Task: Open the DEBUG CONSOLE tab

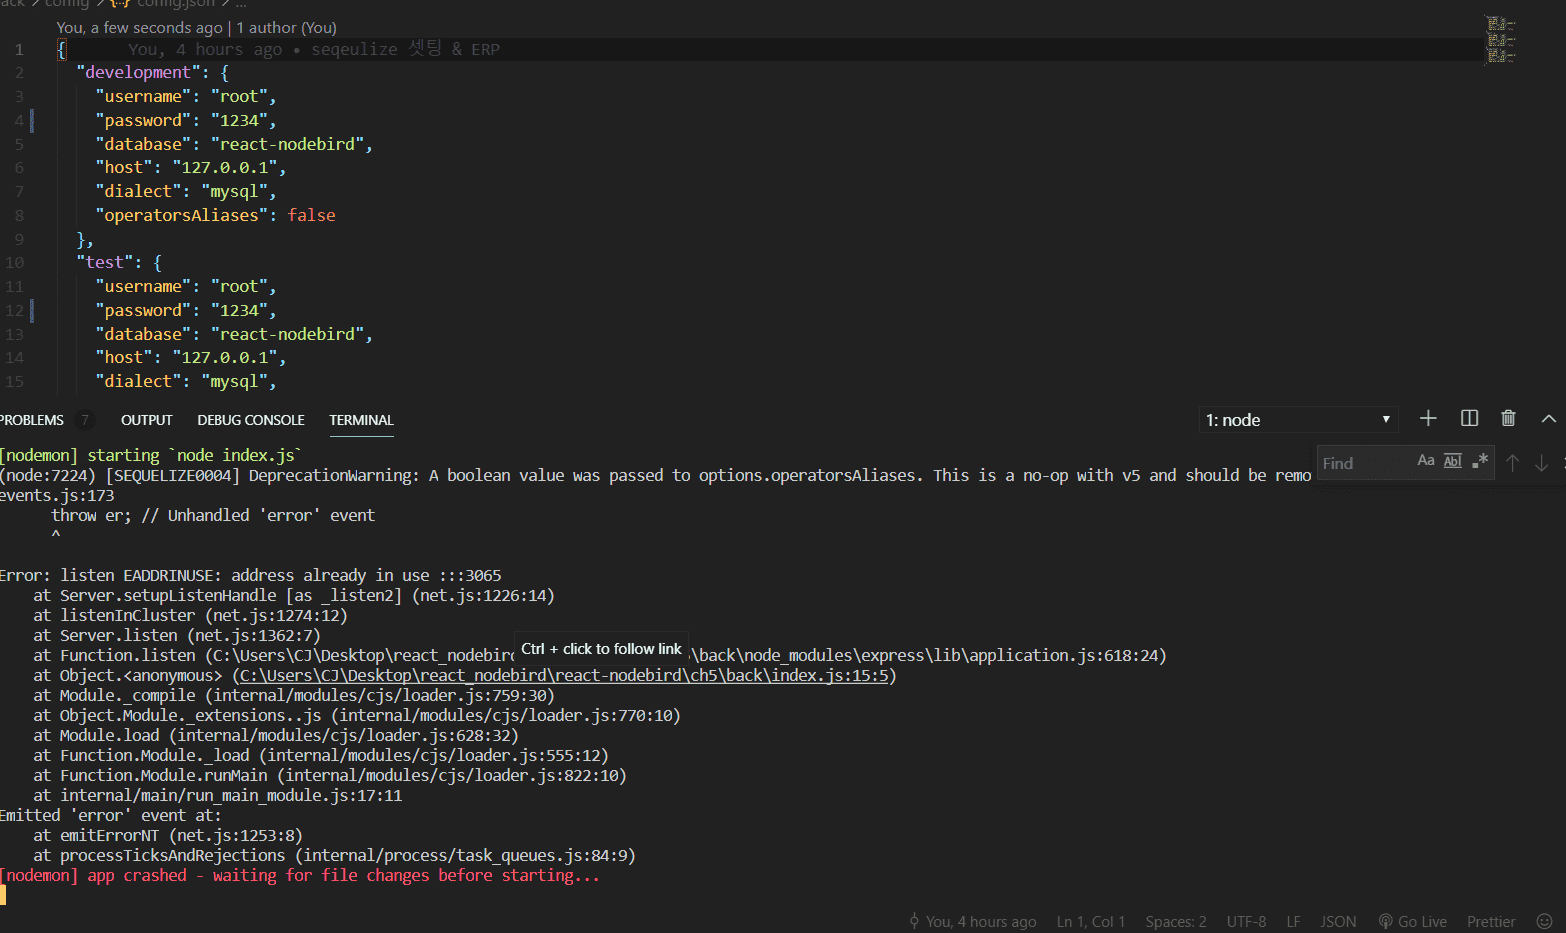Action: [251, 420]
